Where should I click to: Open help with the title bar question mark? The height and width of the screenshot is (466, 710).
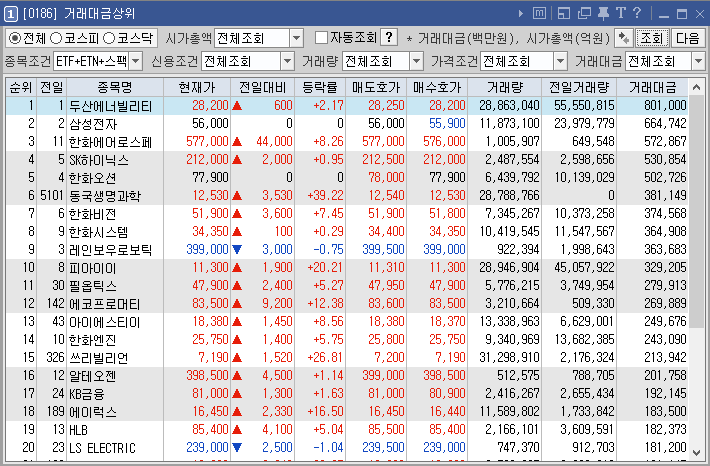pyautogui.click(x=637, y=13)
